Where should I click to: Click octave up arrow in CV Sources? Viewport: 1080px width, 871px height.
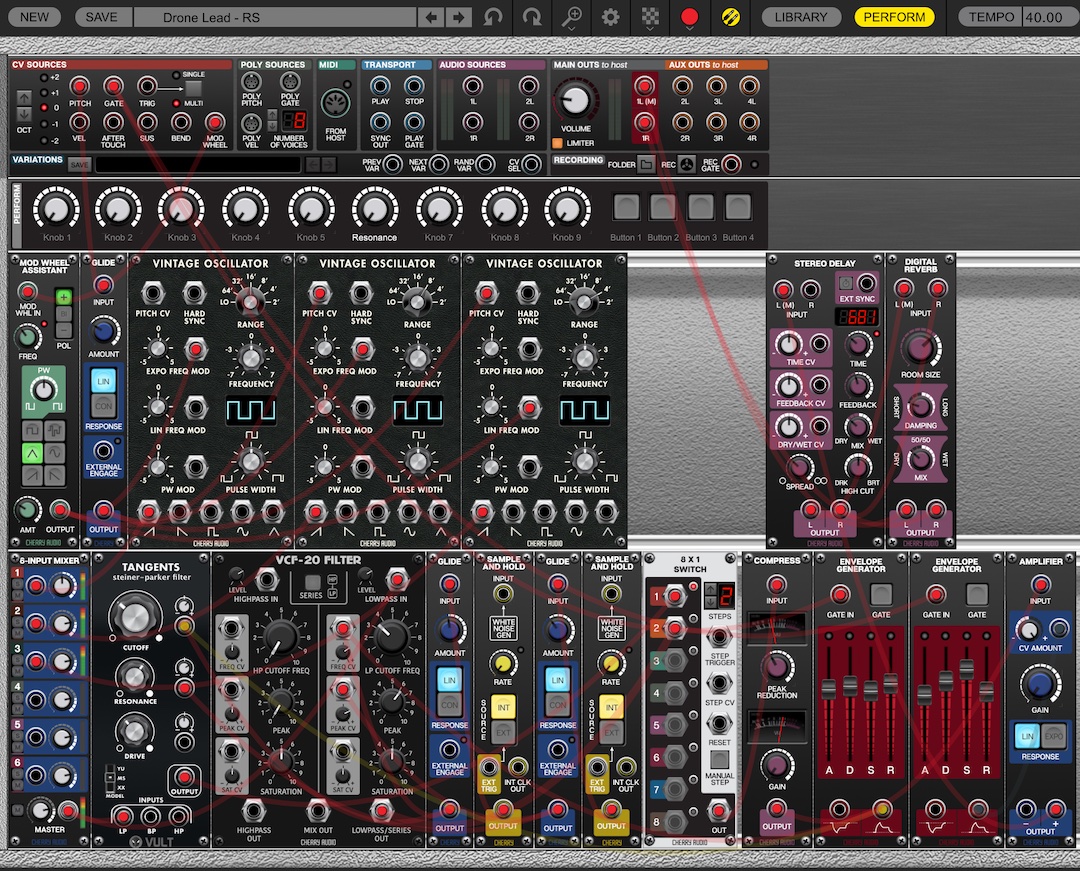pos(24,98)
